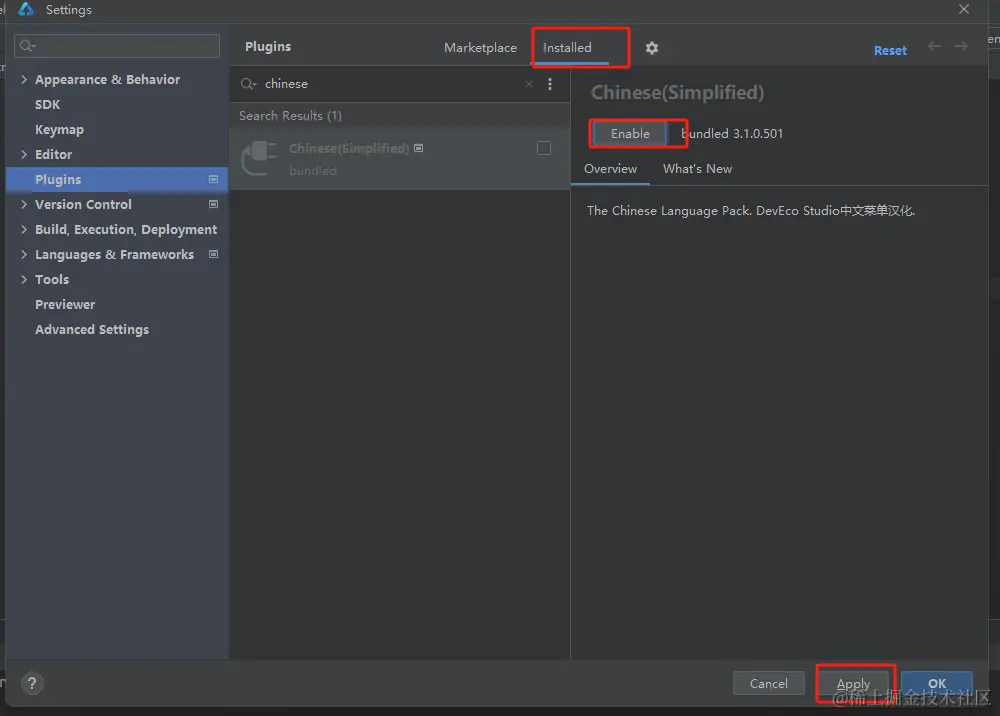Switch to the Installed tab
The height and width of the screenshot is (716, 1000).
click(x=567, y=48)
